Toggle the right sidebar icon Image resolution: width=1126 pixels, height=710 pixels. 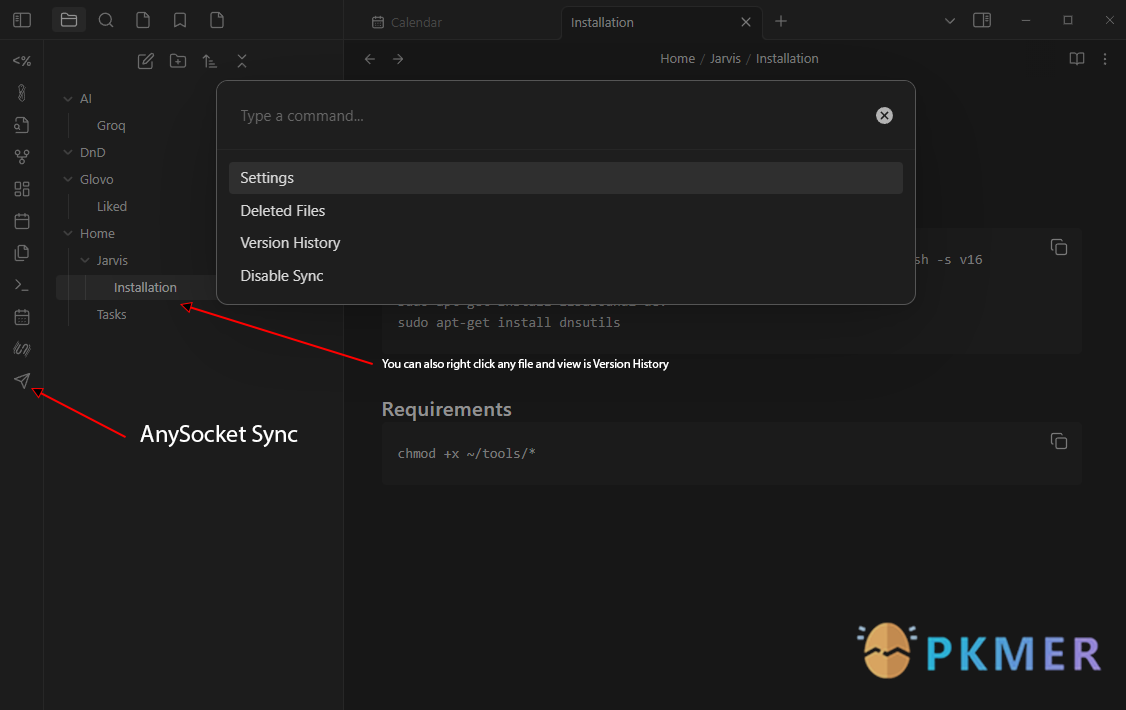[x=982, y=20]
